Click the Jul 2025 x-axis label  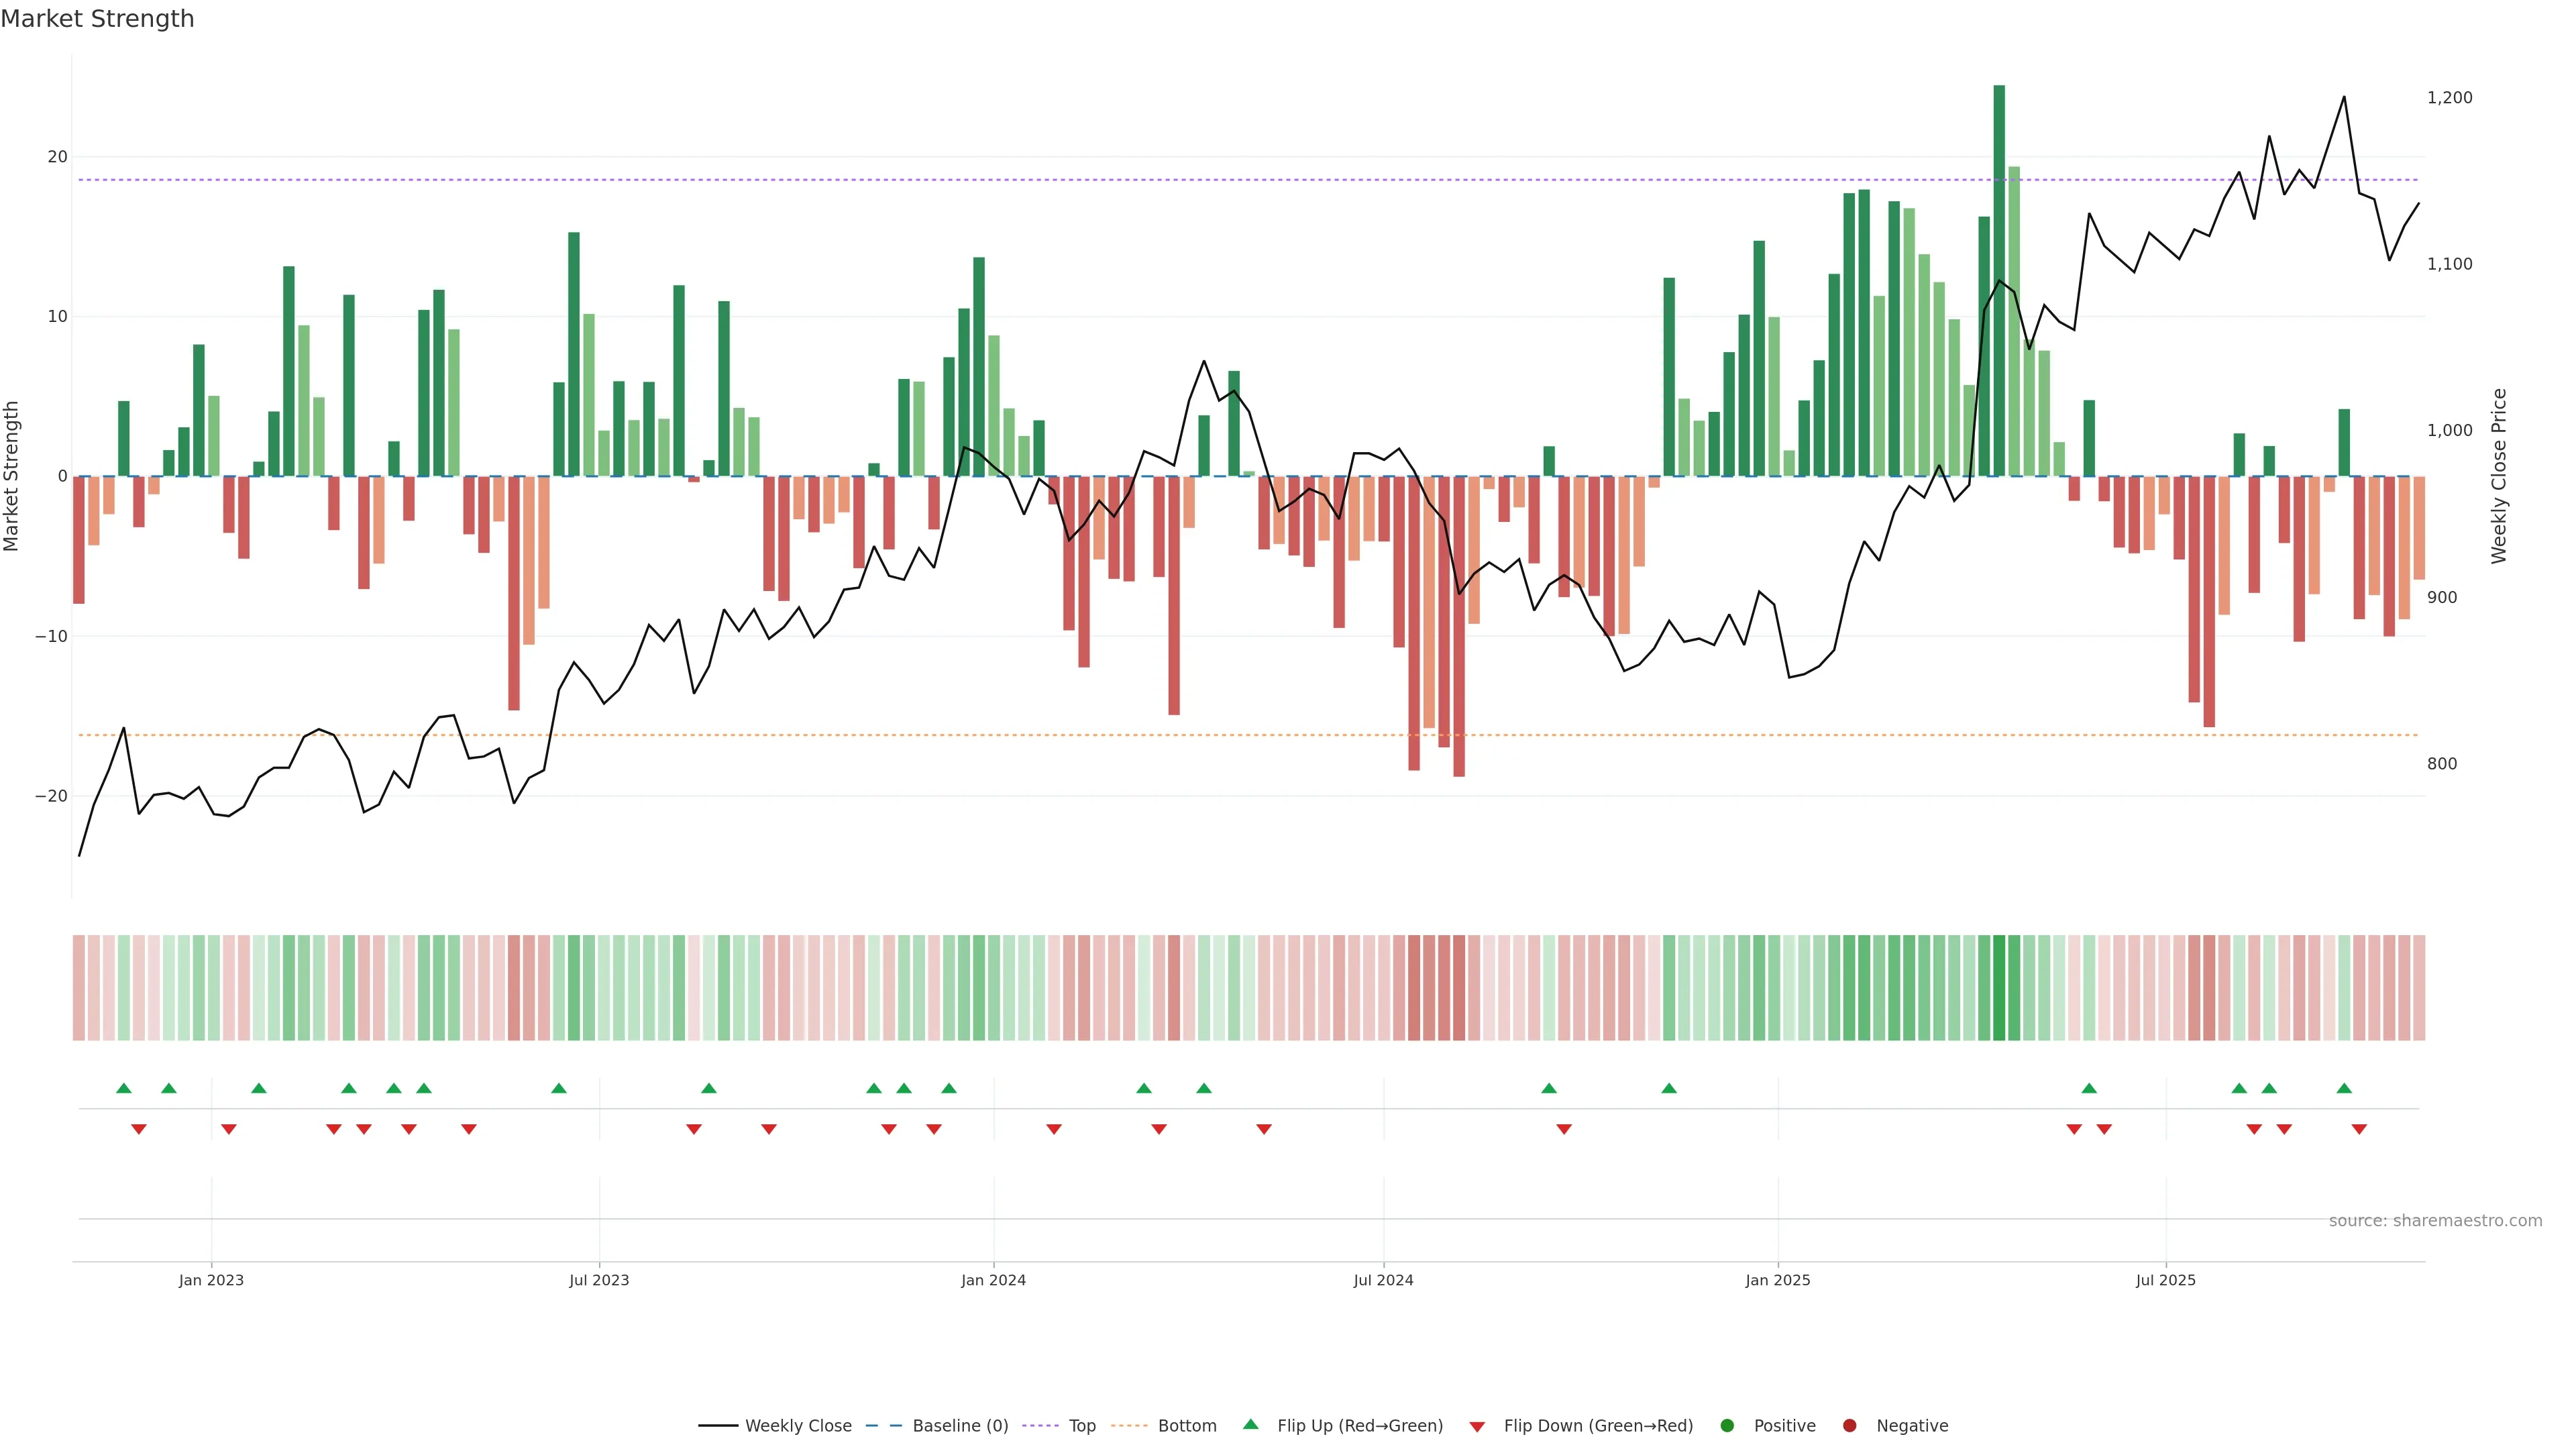click(x=2165, y=1280)
